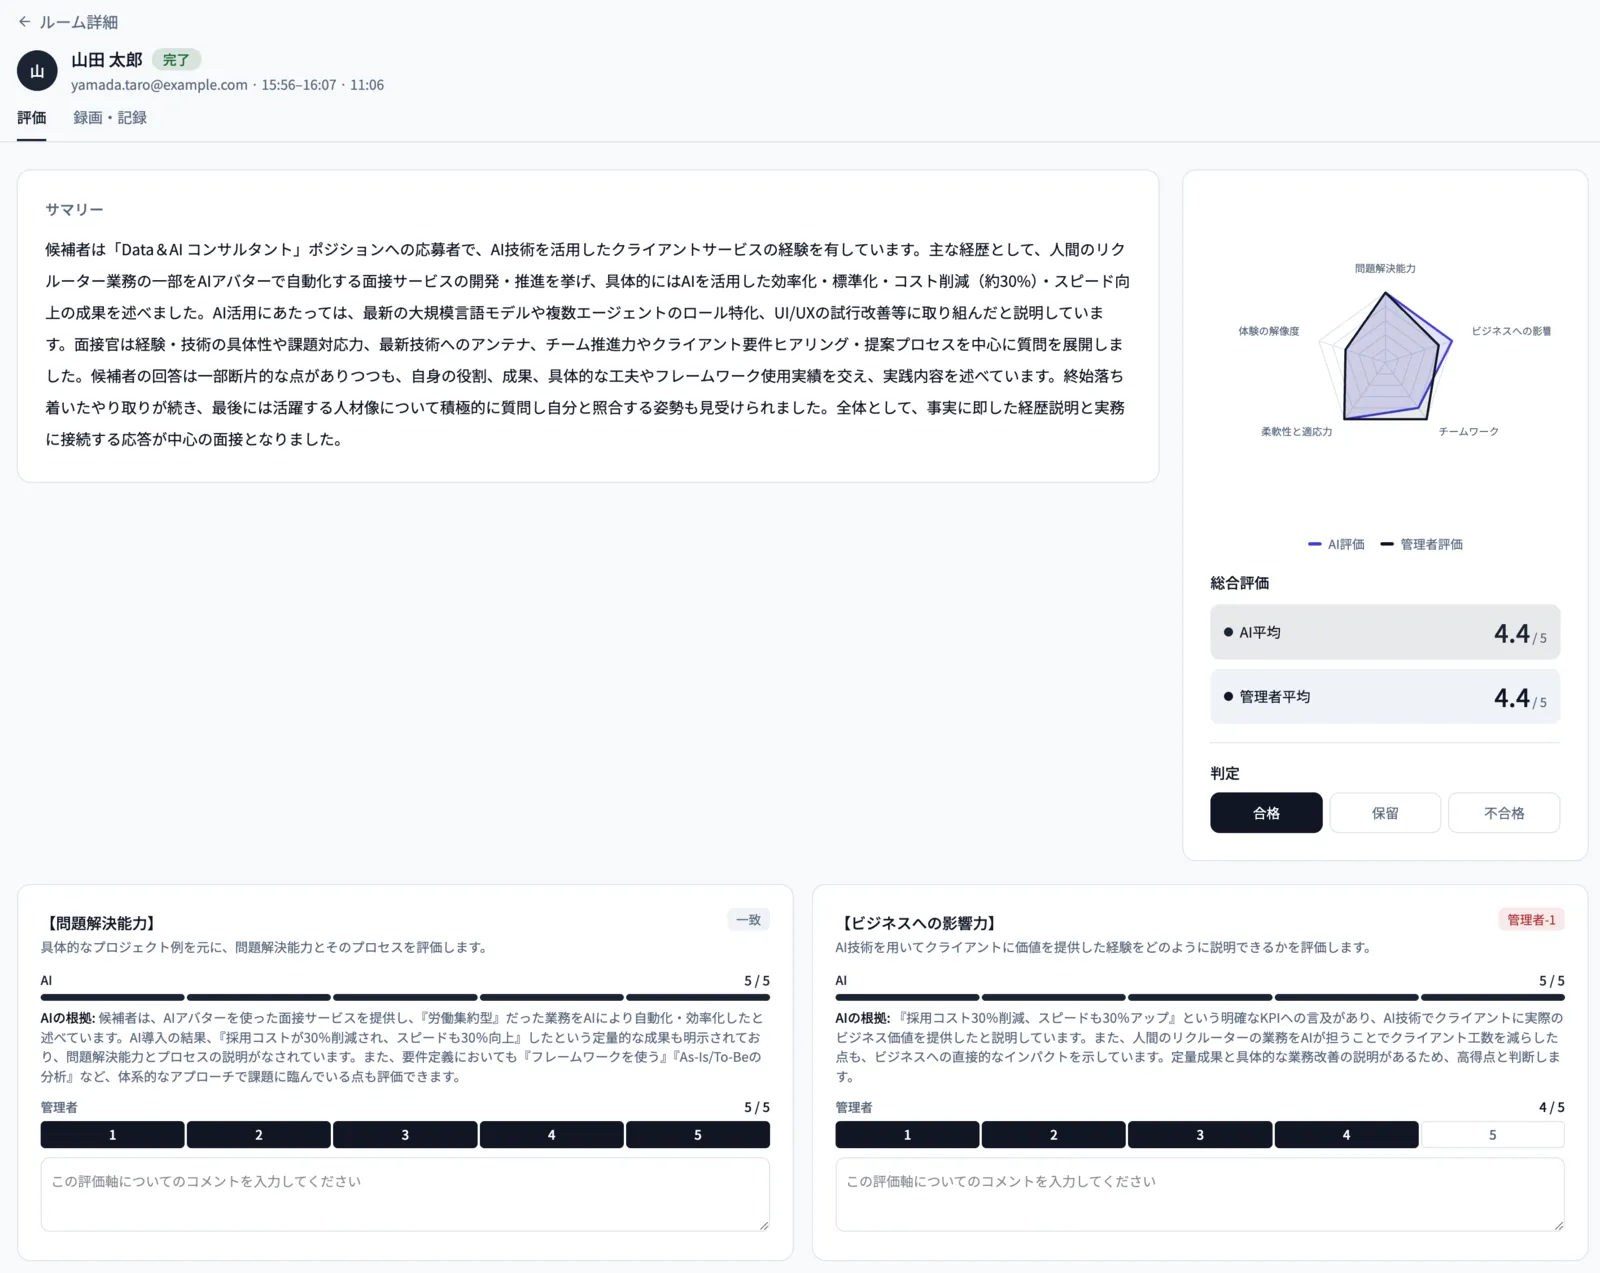Click the 柔軟性と適応力 radar axis label
Viewport: 1600px width, 1273px height.
tap(1296, 432)
